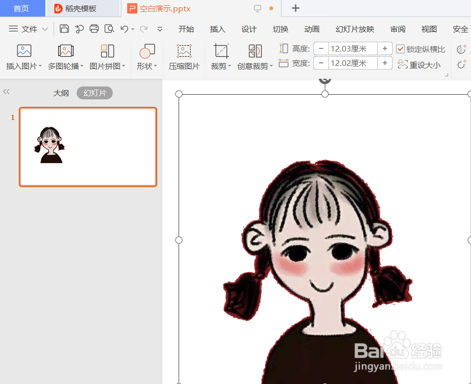Open the 幻灯片放映 (Slide Show) ribbon tab

tap(355, 29)
